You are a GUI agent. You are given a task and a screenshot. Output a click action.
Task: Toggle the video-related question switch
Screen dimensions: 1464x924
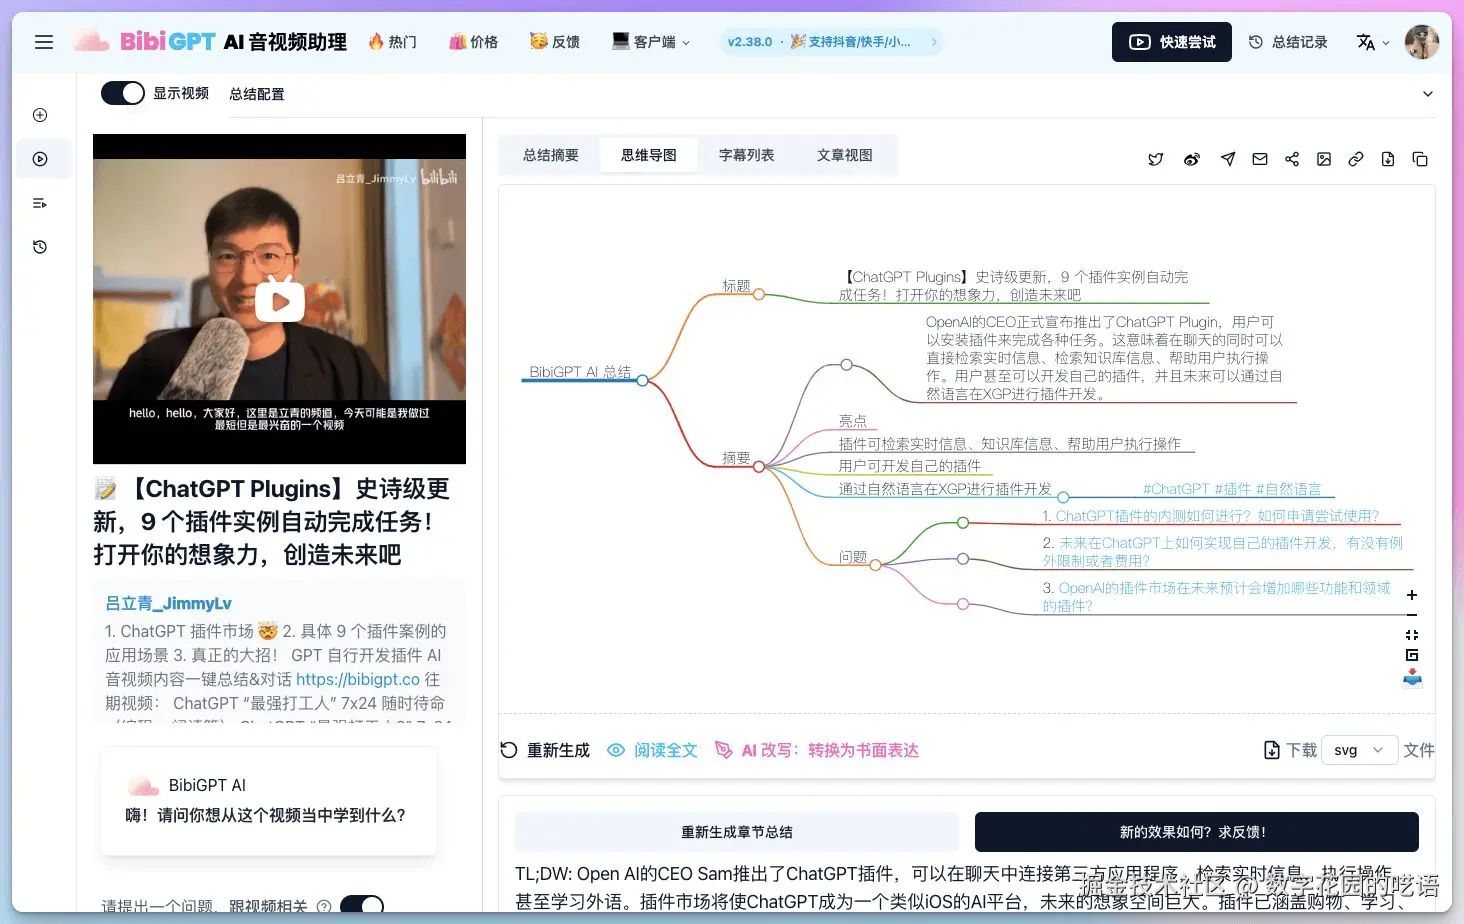pyautogui.click(x=362, y=906)
